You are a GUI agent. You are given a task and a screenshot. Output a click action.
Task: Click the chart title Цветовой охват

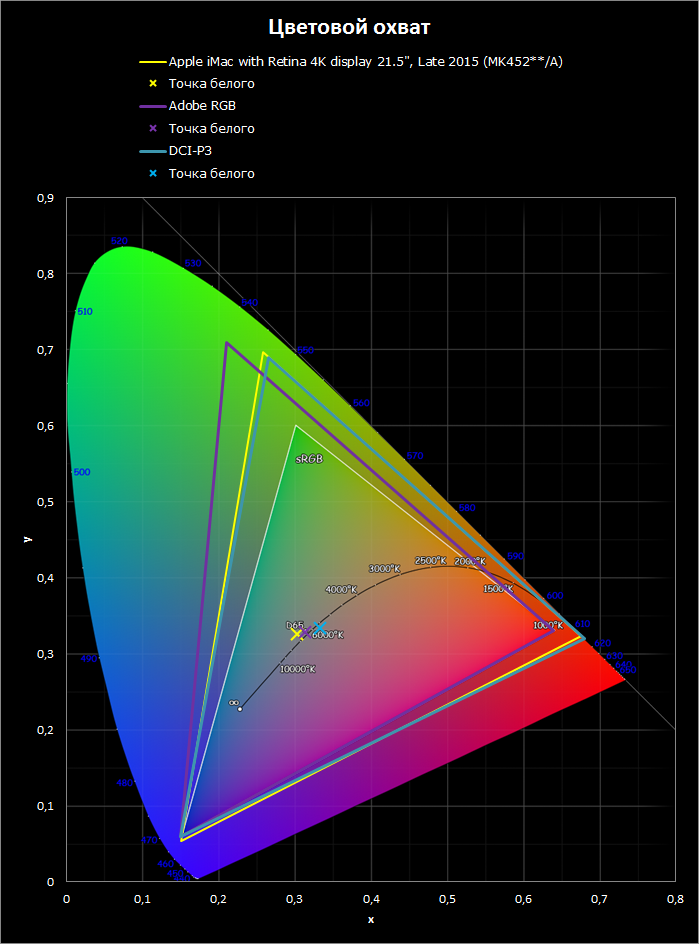click(x=349, y=25)
